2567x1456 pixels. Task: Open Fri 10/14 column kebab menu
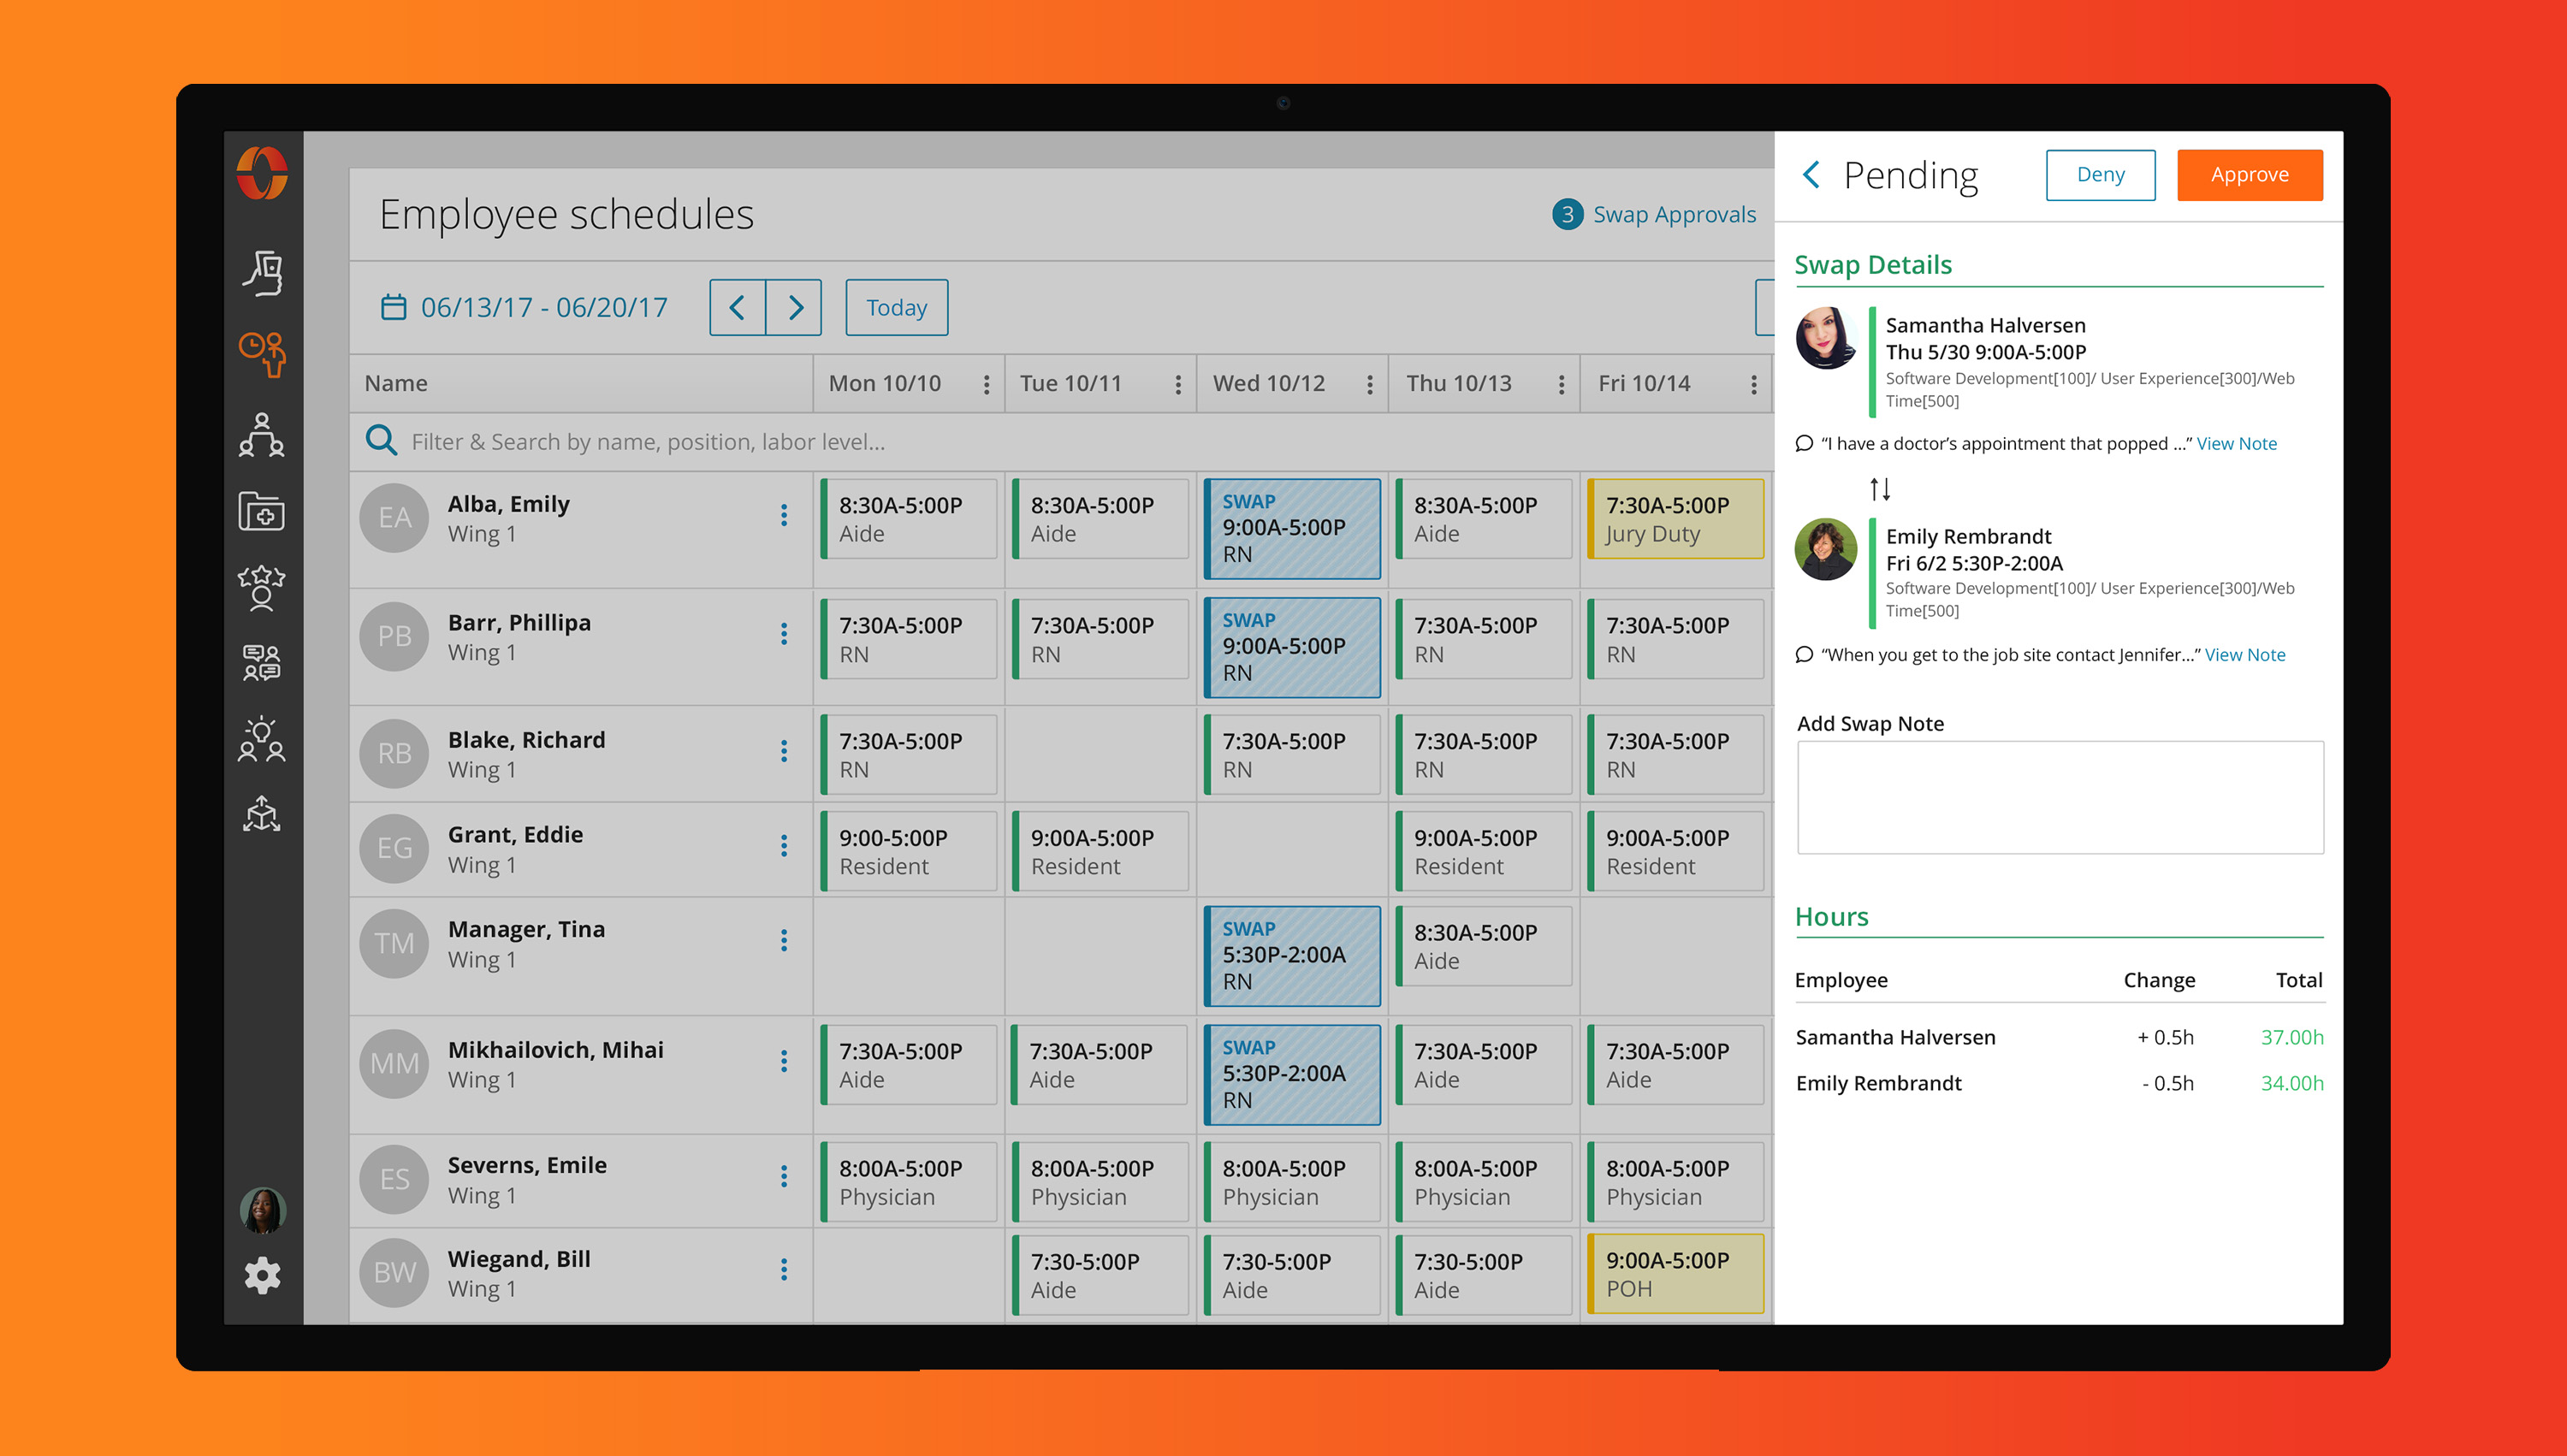pyautogui.click(x=1753, y=384)
